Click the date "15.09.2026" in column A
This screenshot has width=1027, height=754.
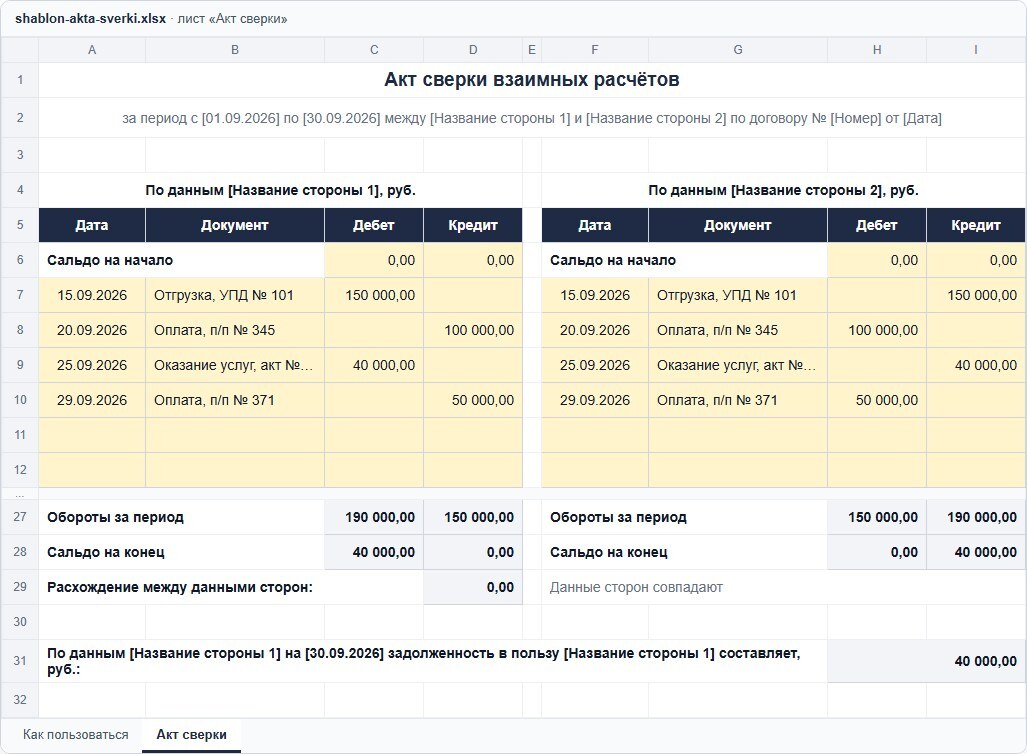92,295
